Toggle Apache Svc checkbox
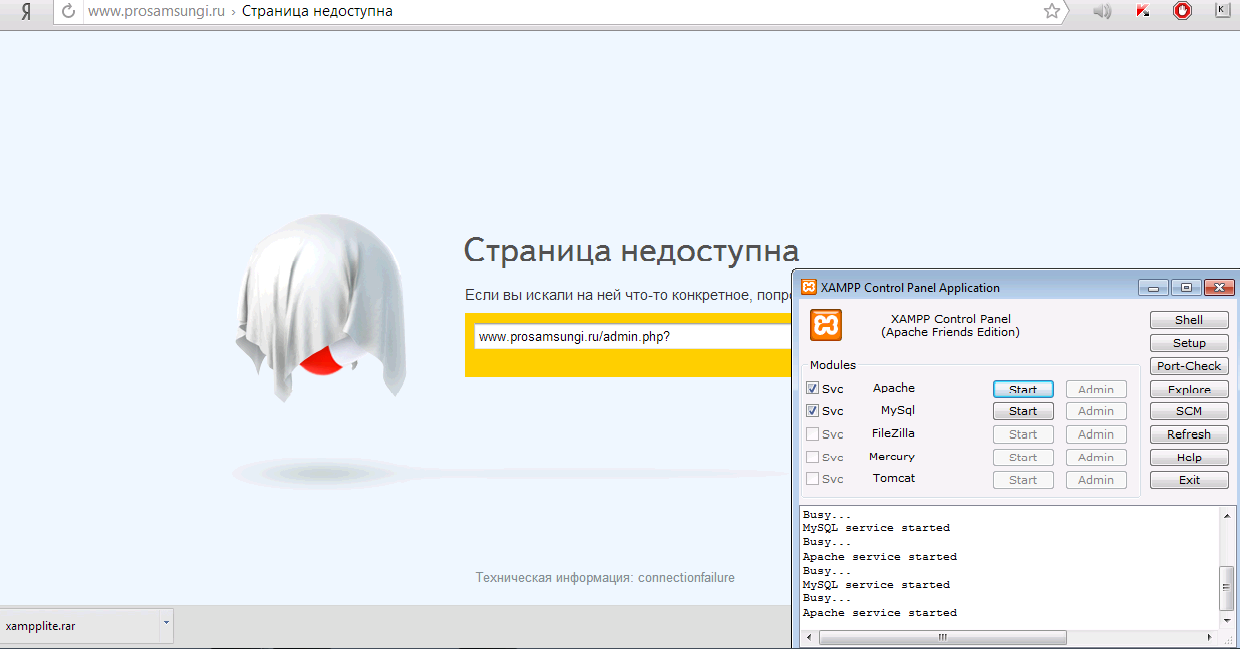The height and width of the screenshot is (649, 1240). click(813, 388)
